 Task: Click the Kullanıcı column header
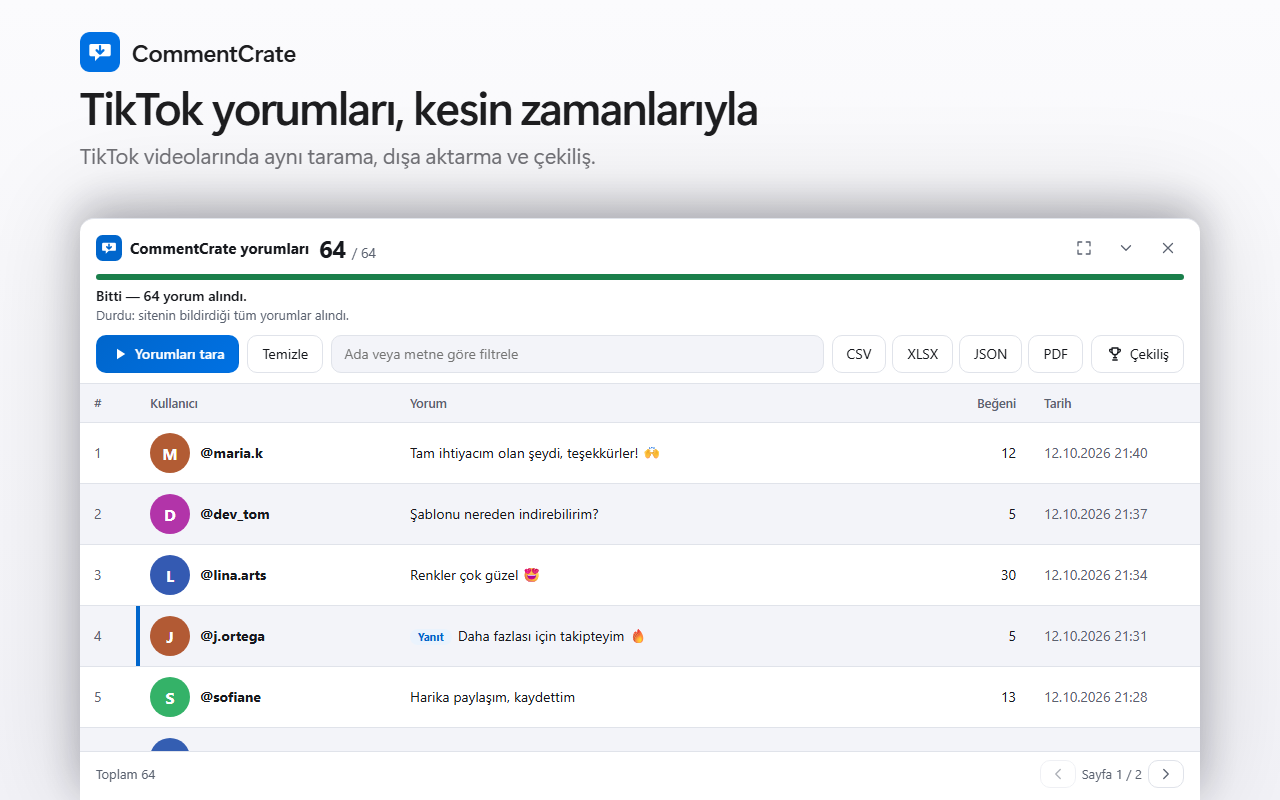[x=174, y=404]
